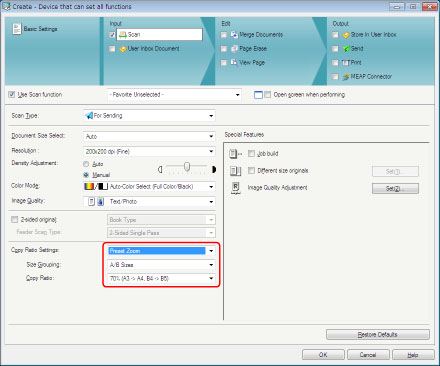
Task: Select the Auto density radio button
Action: [86, 164]
